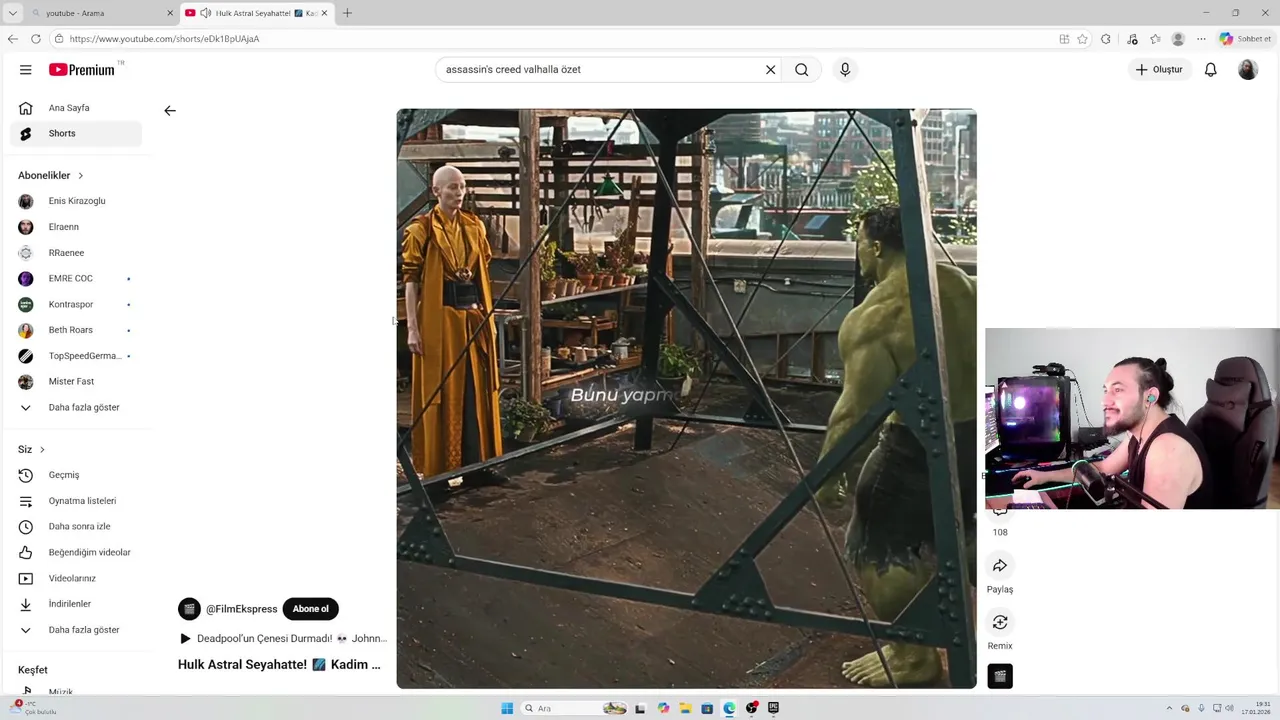Click the browser address bar URL
Screen dimensions: 1280x720
pyautogui.click(x=164, y=39)
